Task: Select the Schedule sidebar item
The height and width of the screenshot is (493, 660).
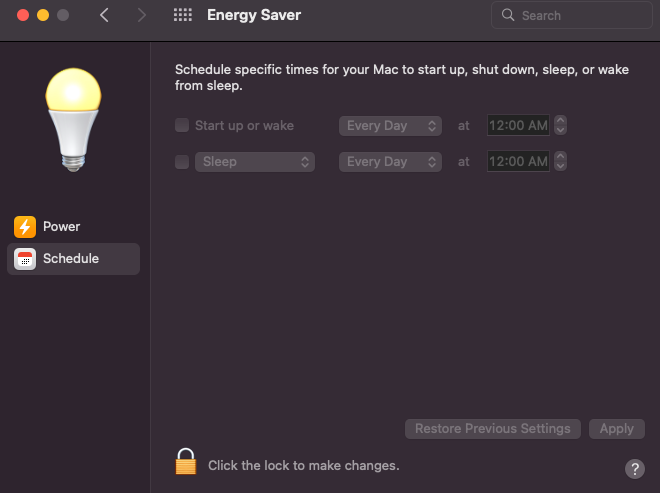Action: point(71,259)
